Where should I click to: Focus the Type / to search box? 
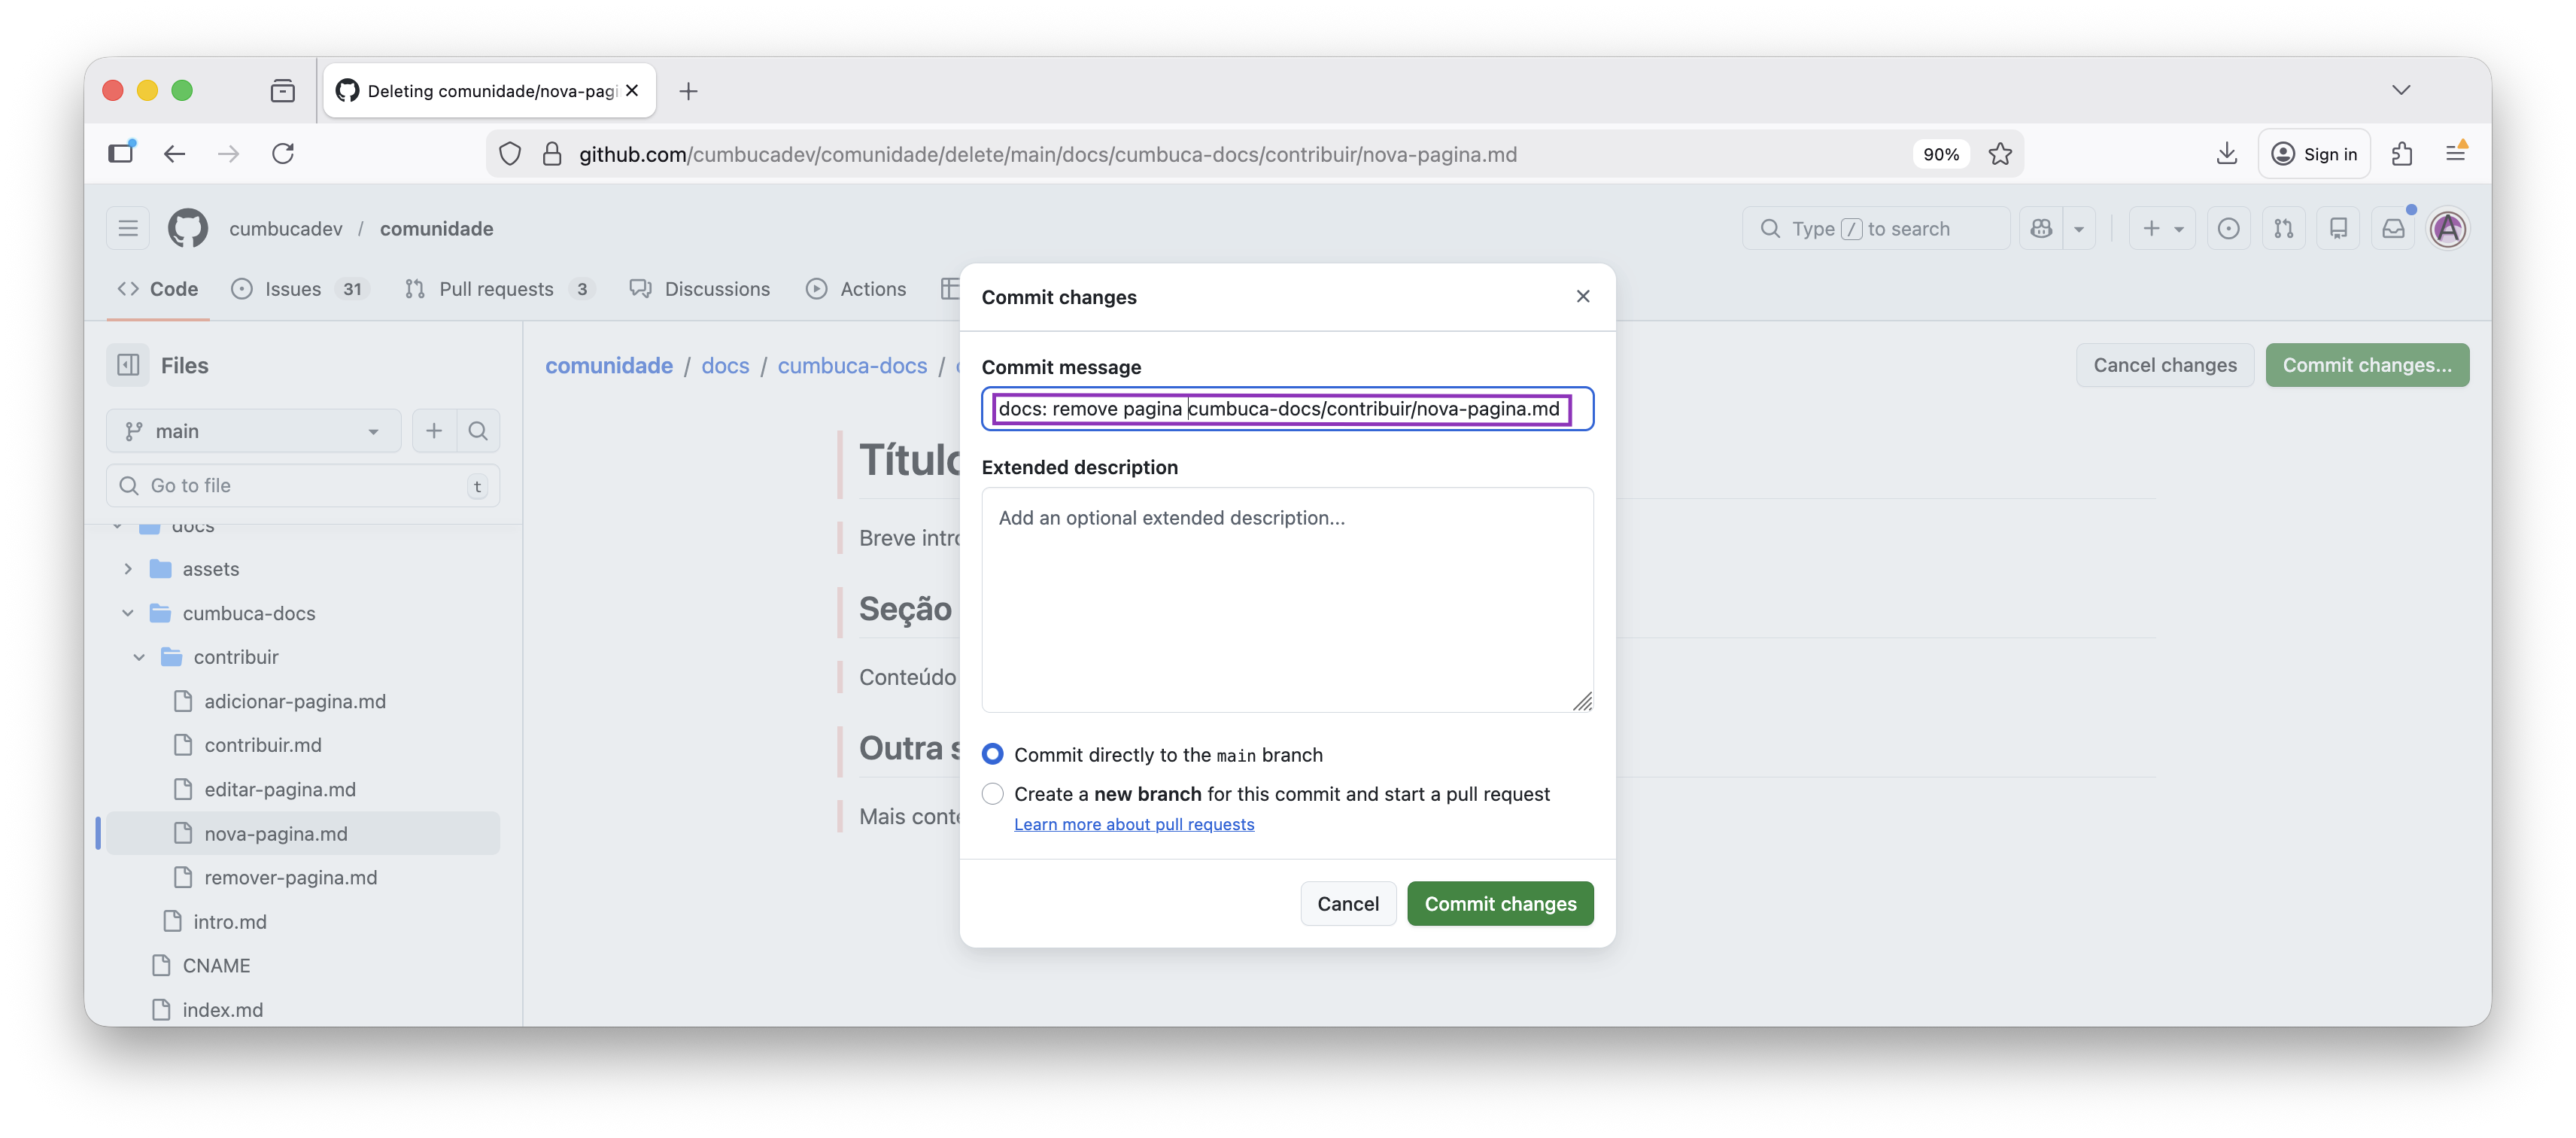click(x=1876, y=228)
